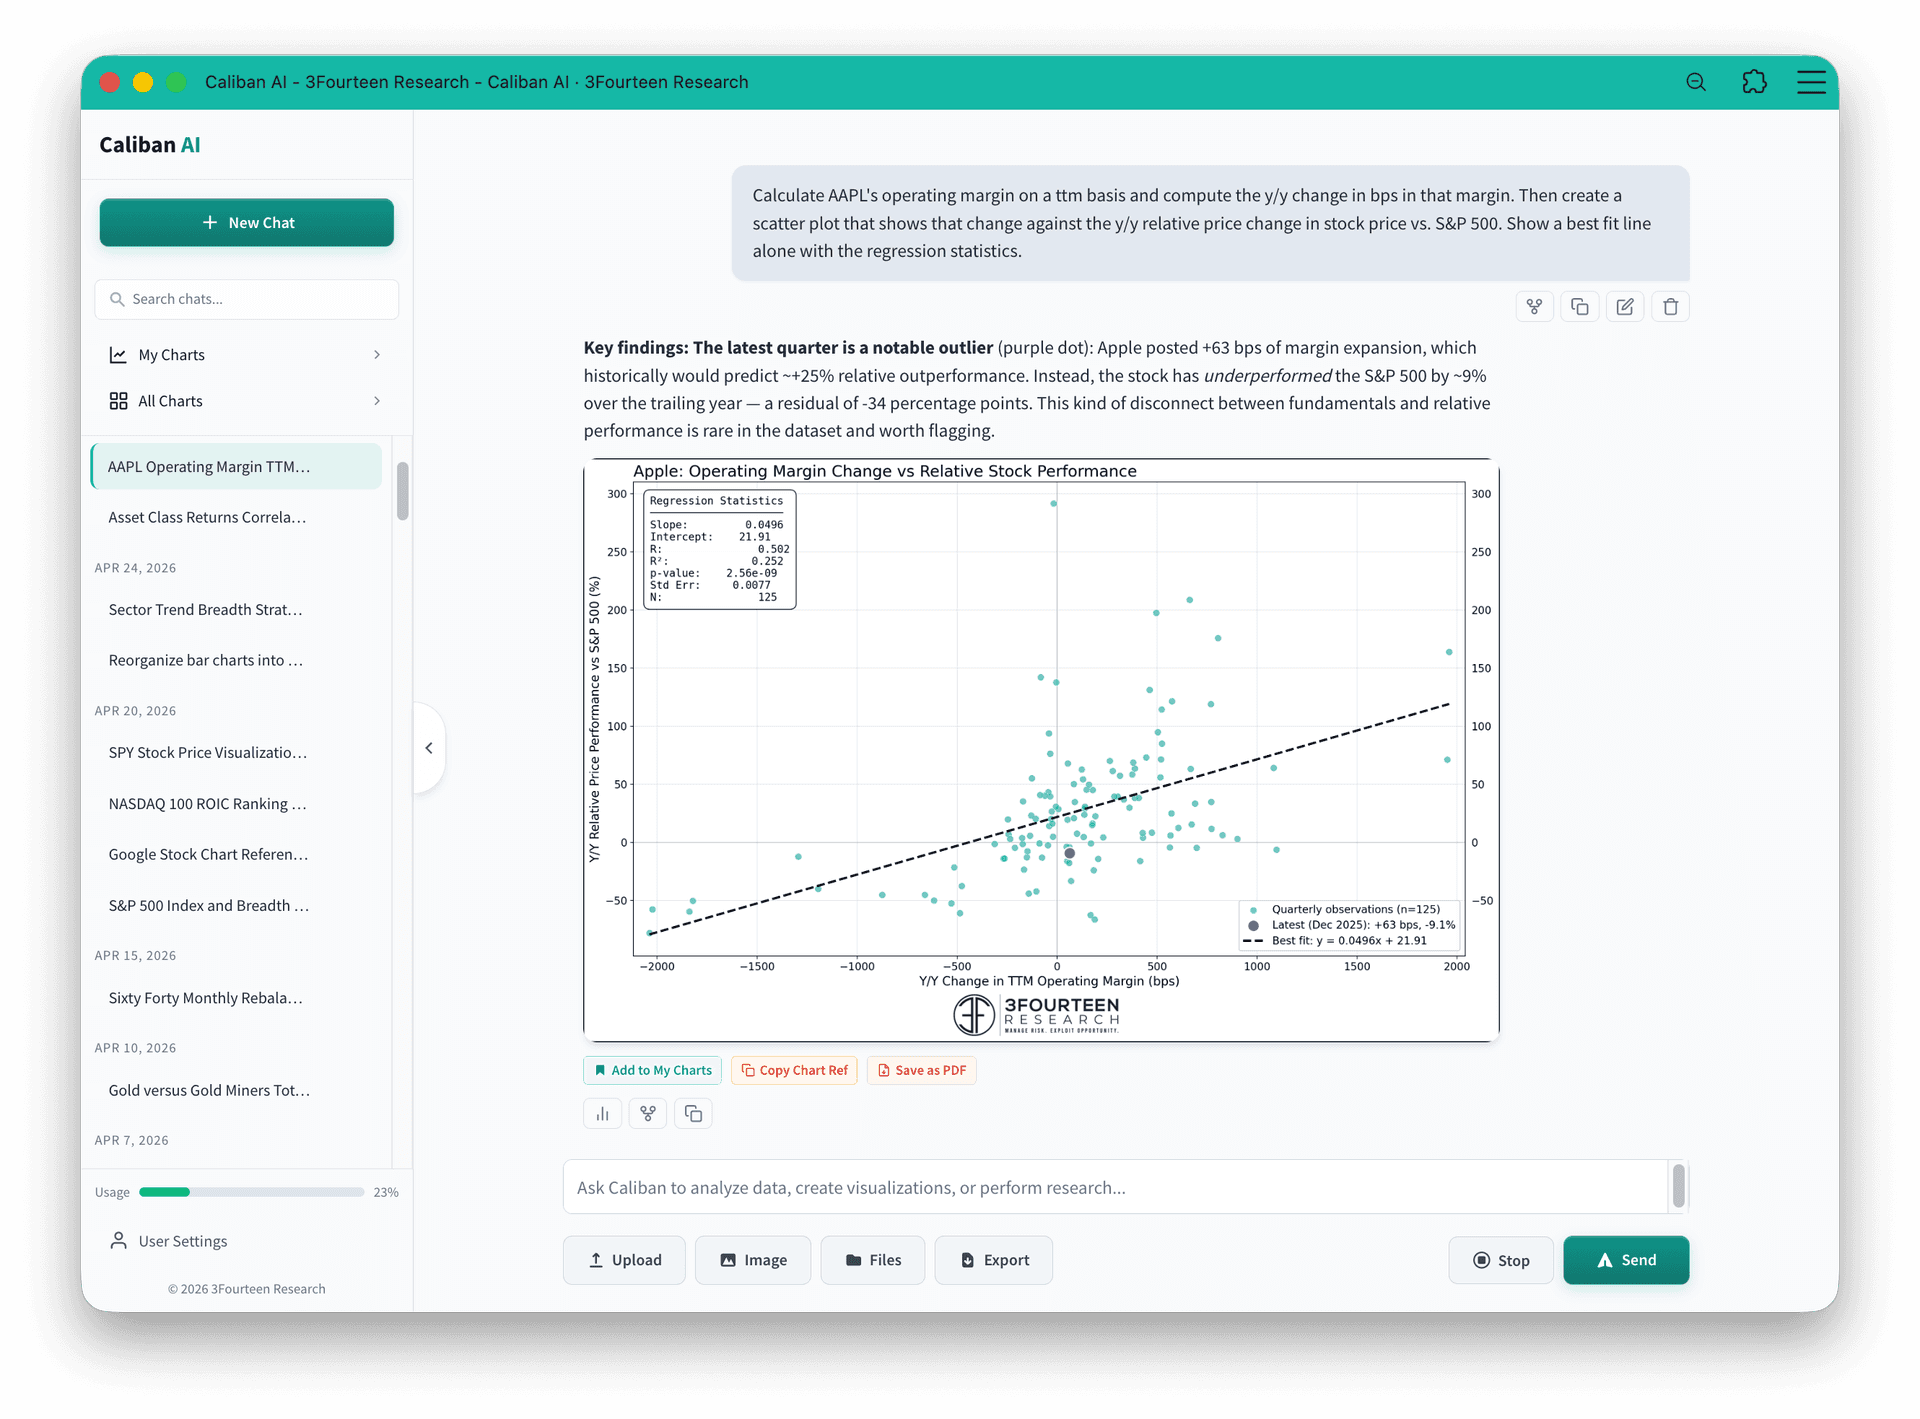The height and width of the screenshot is (1419, 1920).
Task: Click the fork icon below the response
Action: [x=648, y=1114]
